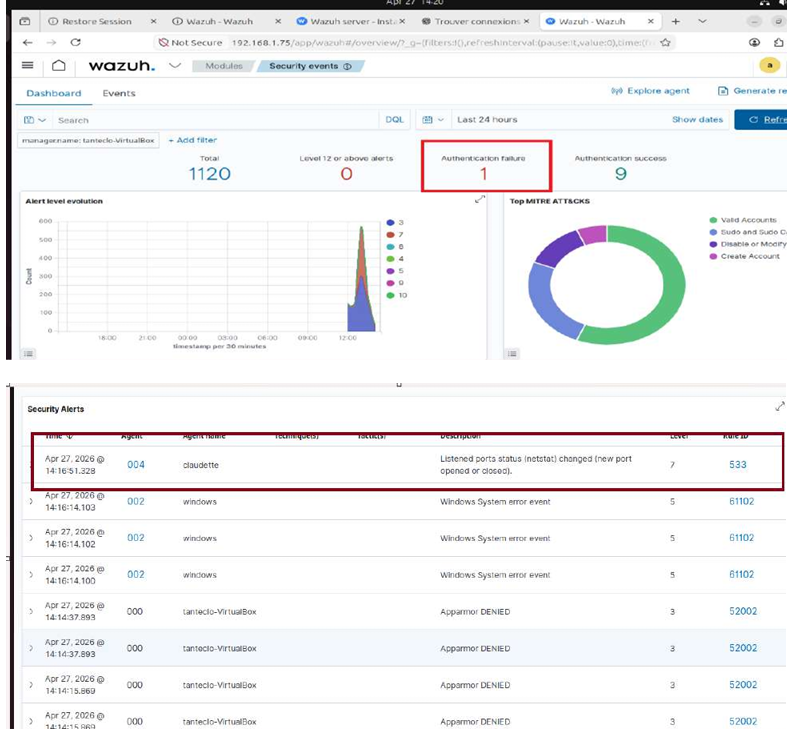
Task: Open rule 61102 in 14:16:14.103 row
Action: coord(742,501)
